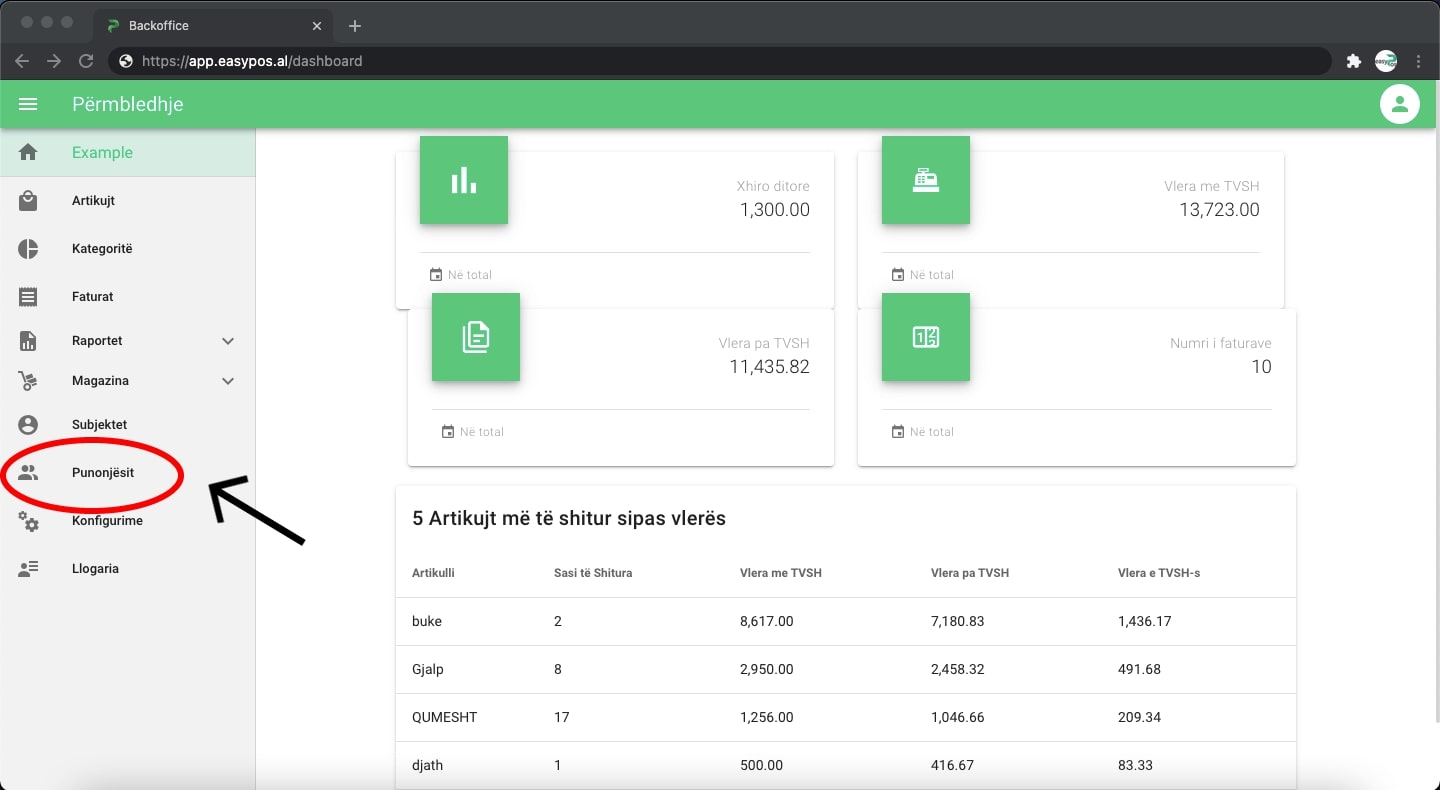Open the Chrome three-dot menu

pyautogui.click(x=1419, y=61)
